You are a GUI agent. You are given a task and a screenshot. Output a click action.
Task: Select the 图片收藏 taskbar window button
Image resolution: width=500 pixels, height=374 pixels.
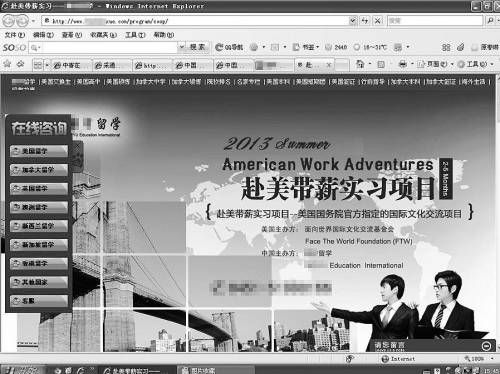(215, 370)
